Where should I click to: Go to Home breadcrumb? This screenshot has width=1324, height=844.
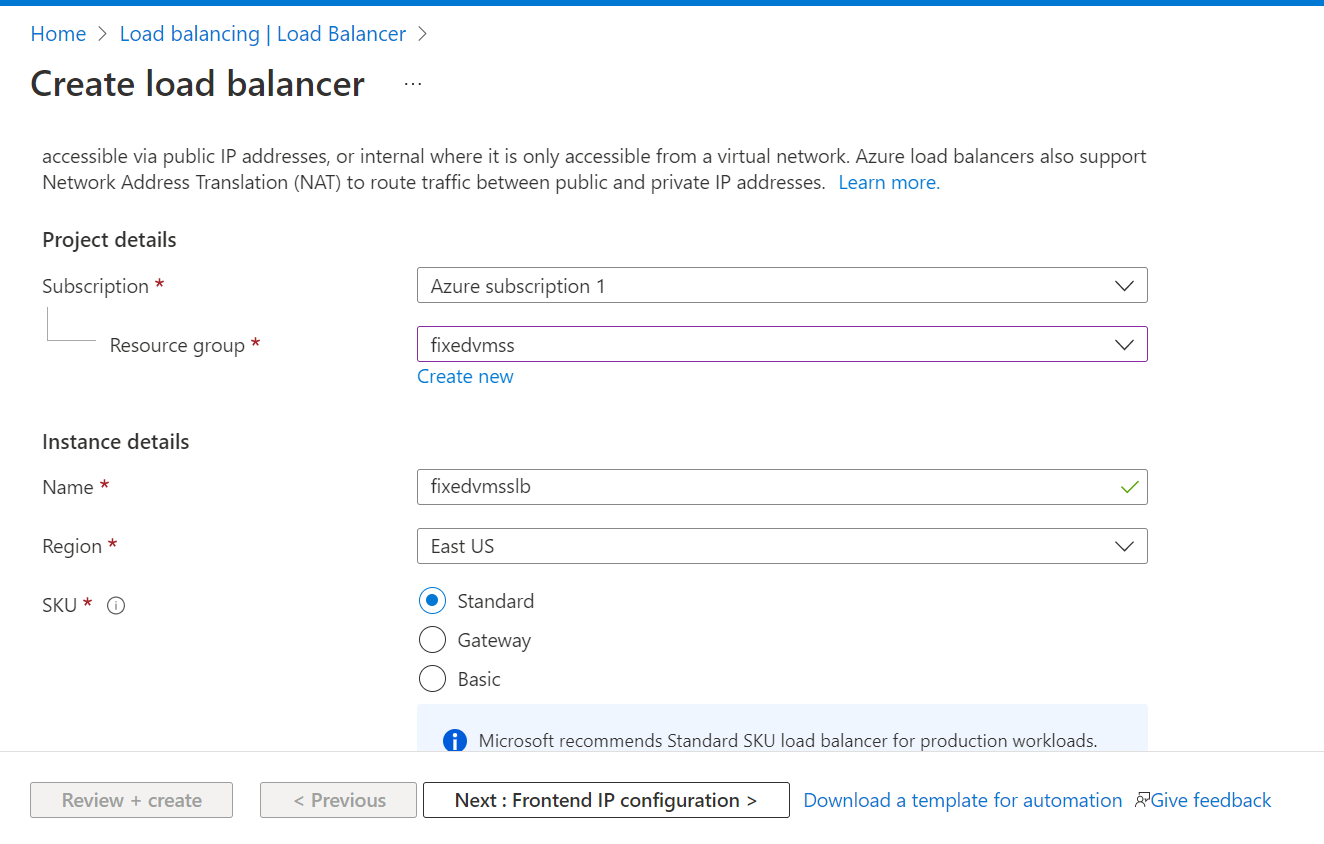pos(58,34)
